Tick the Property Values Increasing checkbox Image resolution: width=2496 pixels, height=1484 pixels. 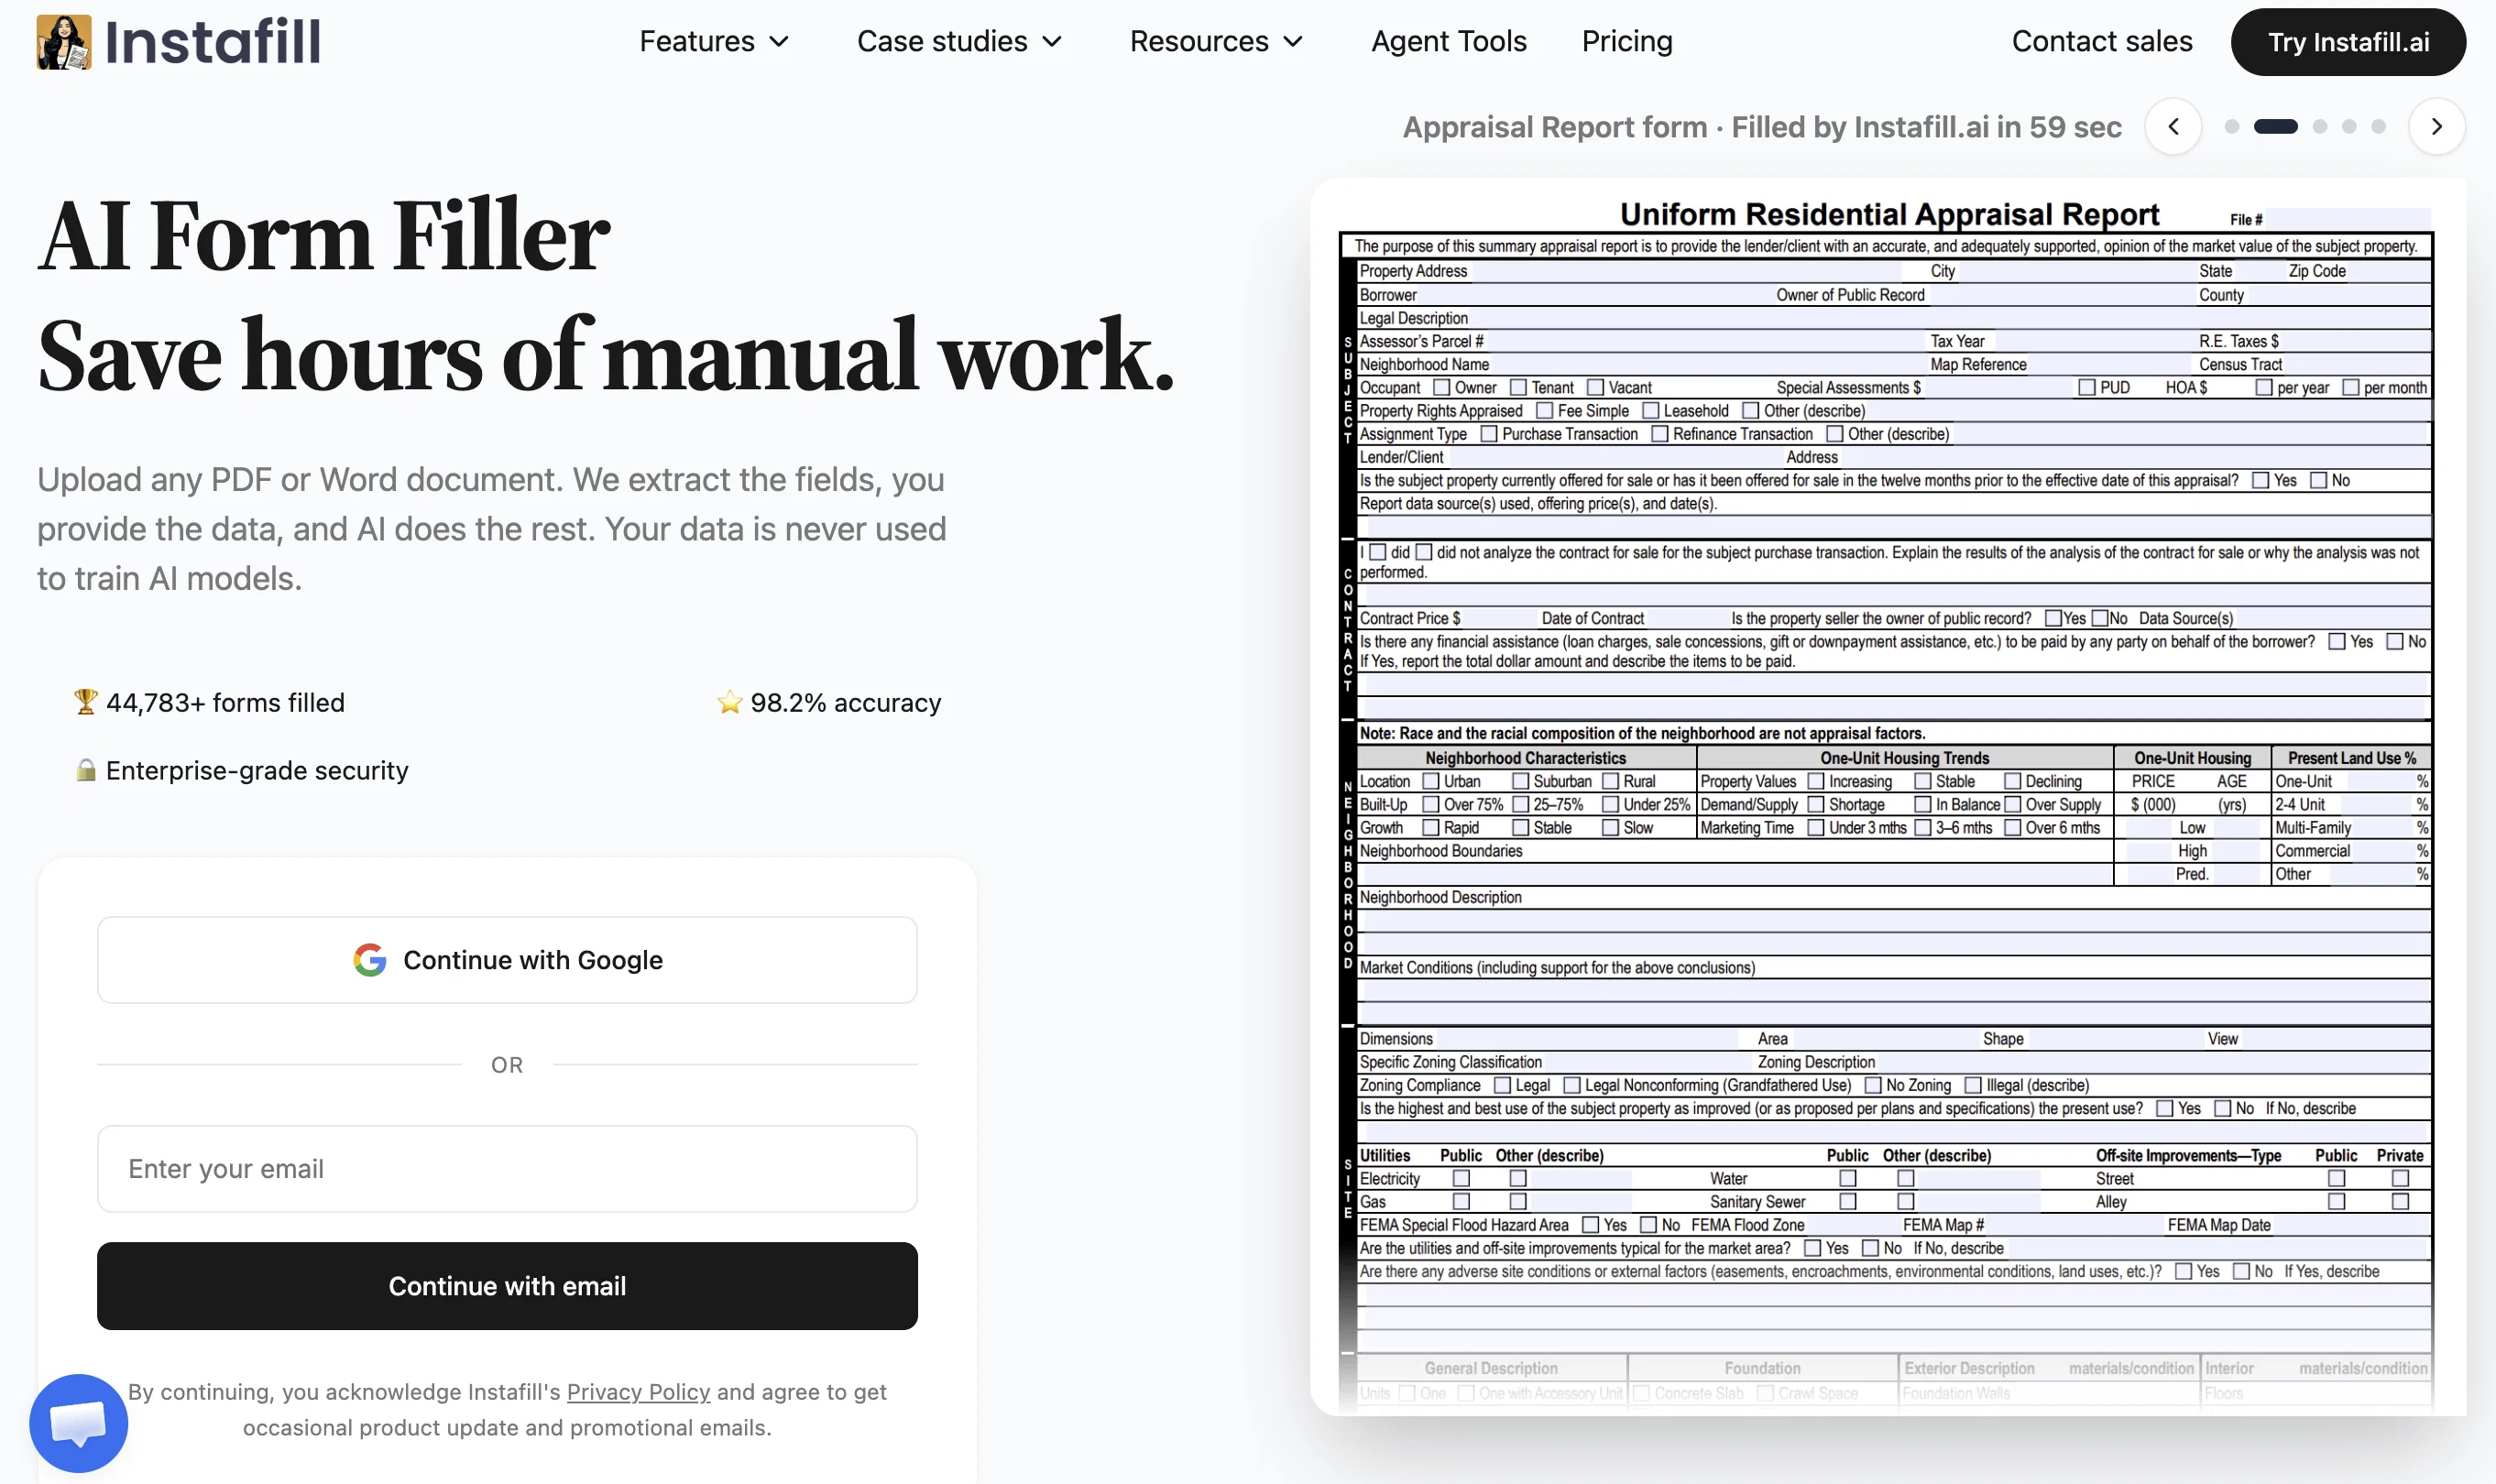tap(1816, 781)
